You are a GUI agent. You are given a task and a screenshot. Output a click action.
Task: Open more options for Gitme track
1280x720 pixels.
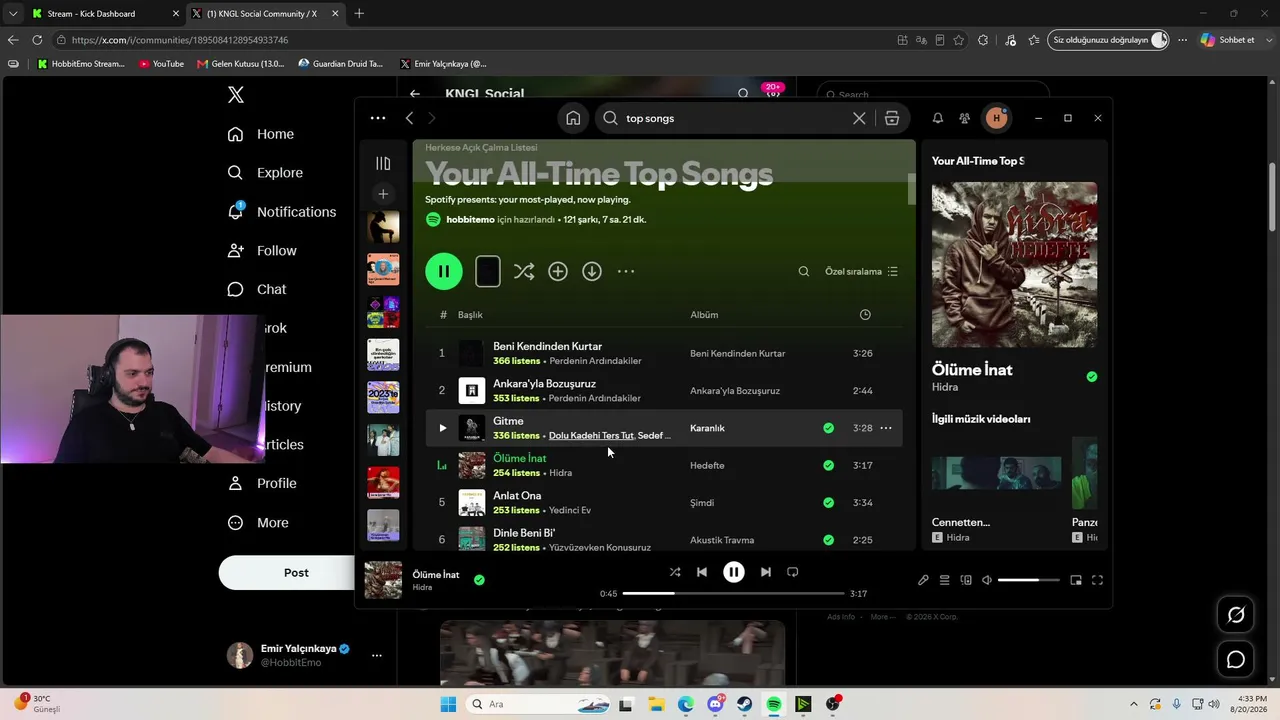[885, 428]
